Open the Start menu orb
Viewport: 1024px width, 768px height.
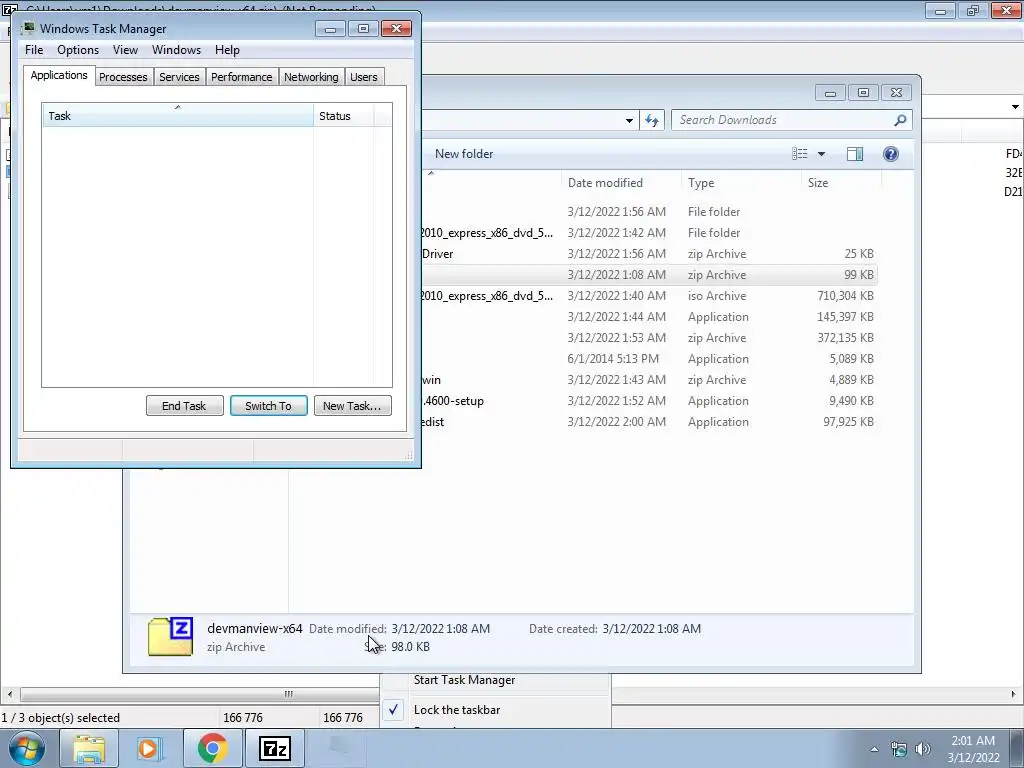(26, 748)
